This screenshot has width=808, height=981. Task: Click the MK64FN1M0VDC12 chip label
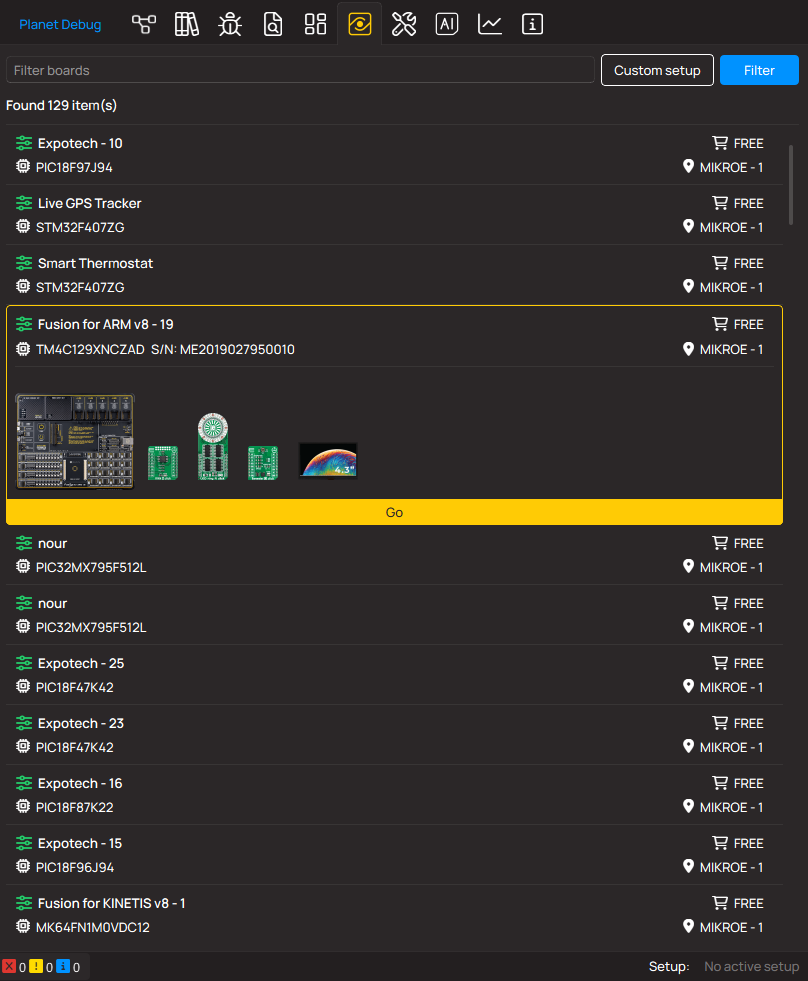coord(93,928)
